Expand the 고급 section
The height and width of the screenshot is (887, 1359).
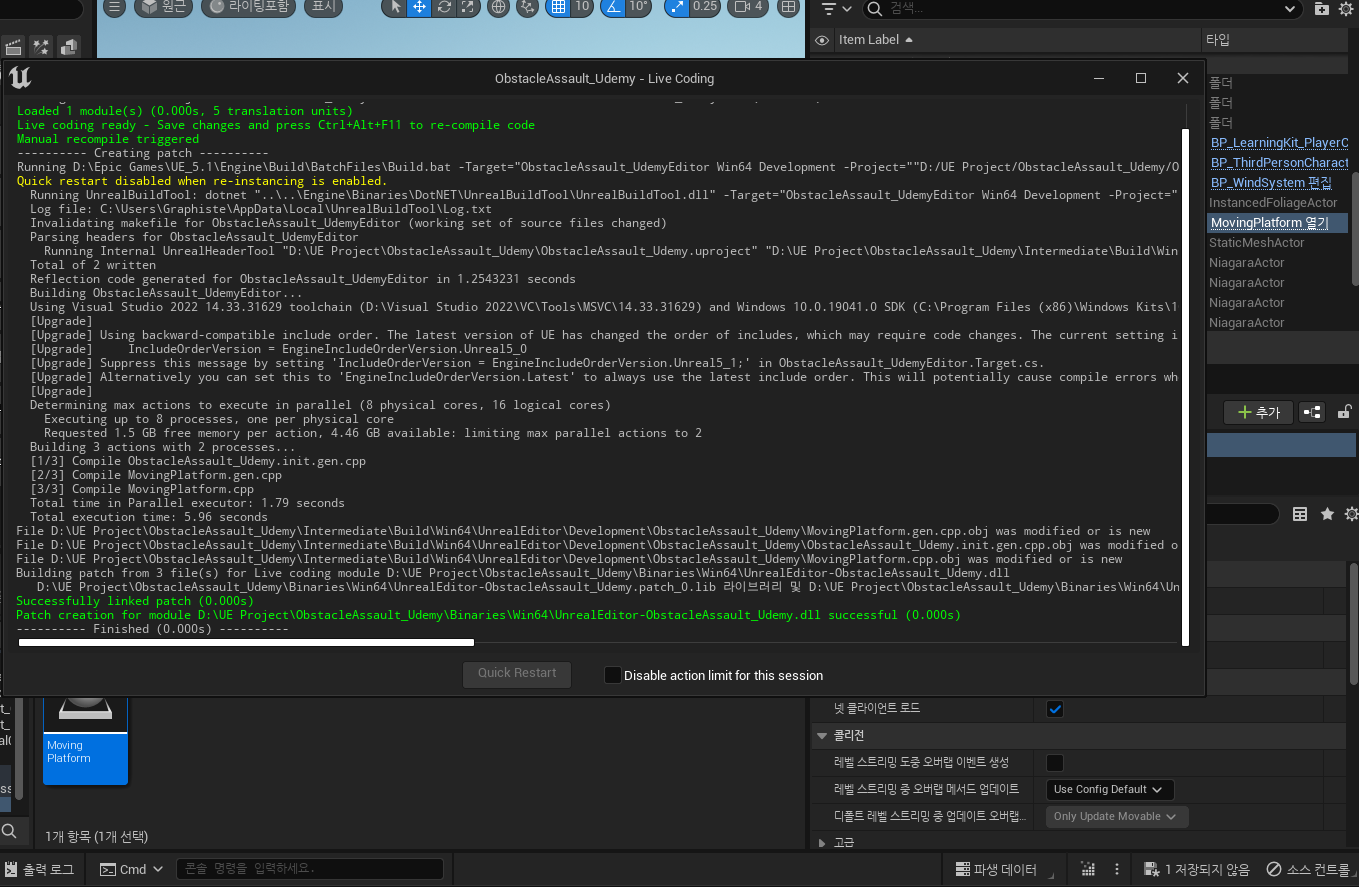(x=822, y=843)
